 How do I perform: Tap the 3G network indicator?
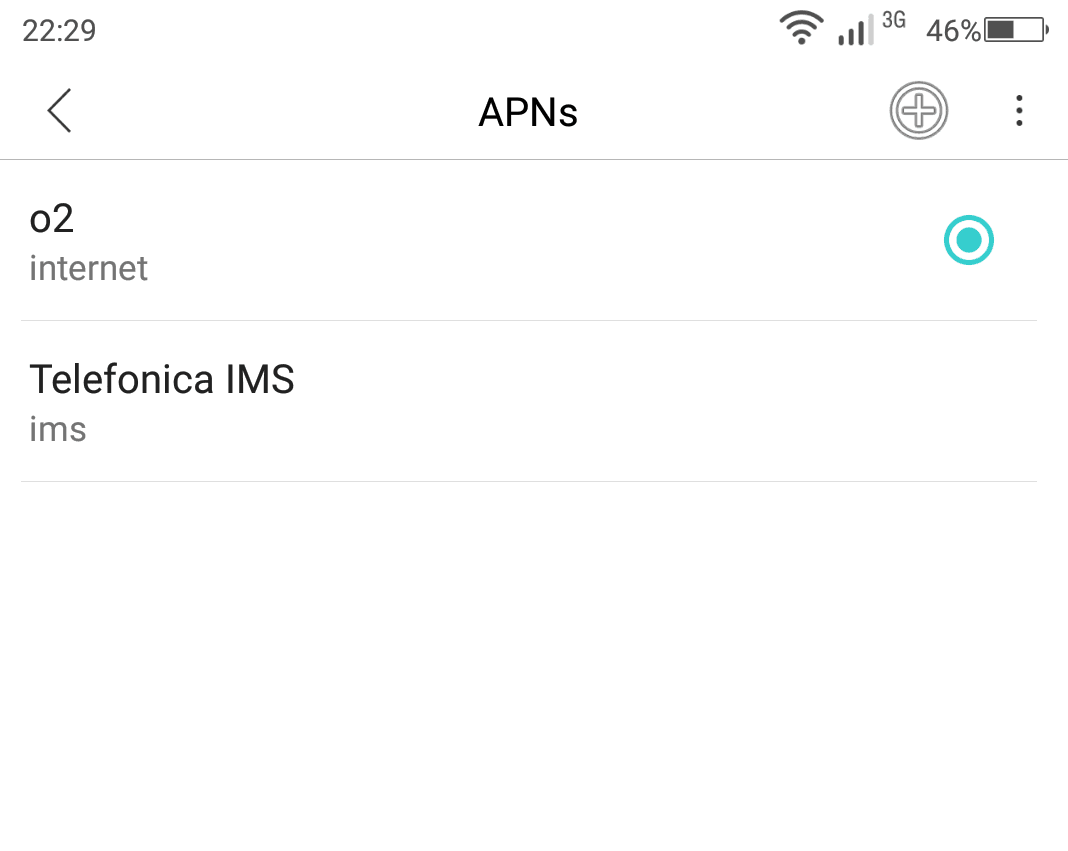894,20
